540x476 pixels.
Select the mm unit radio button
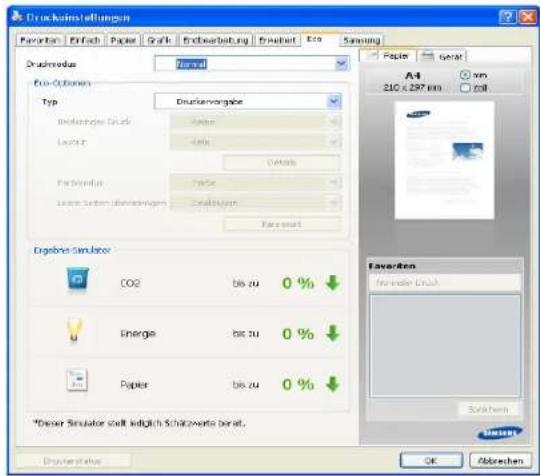pos(465,74)
